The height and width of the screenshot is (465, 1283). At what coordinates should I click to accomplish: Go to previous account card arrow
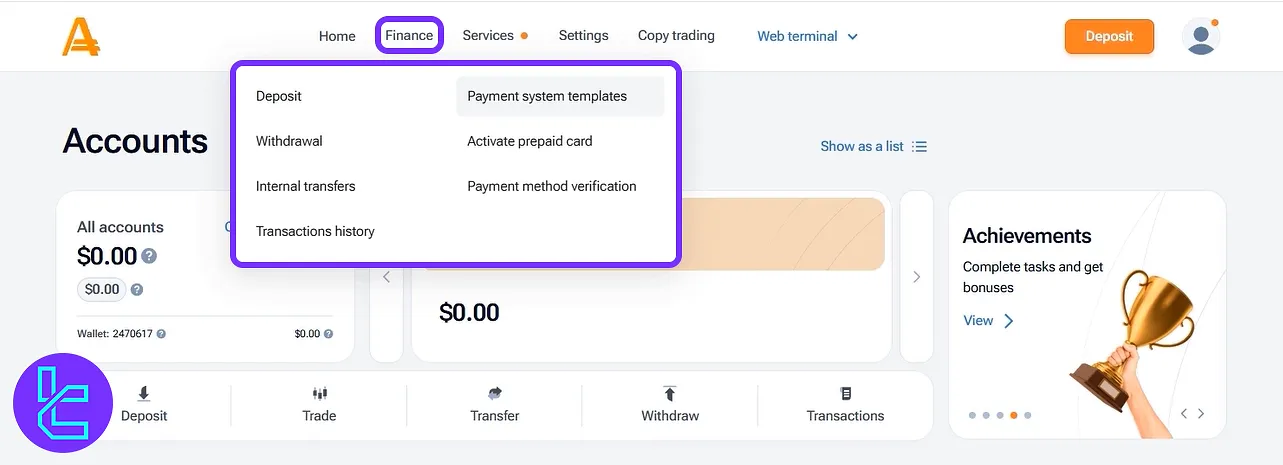(x=387, y=277)
